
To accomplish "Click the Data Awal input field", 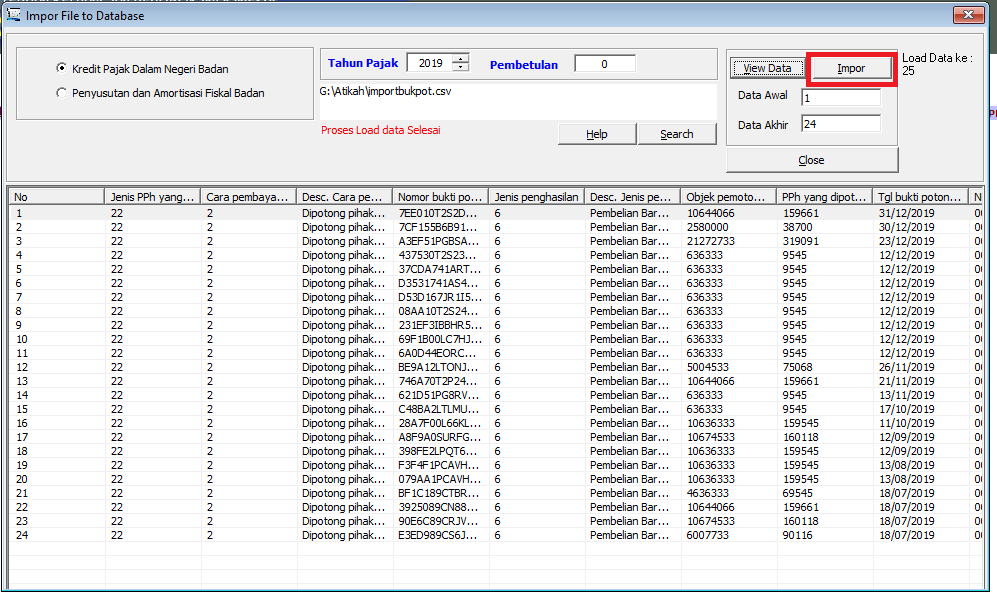I will coord(841,98).
